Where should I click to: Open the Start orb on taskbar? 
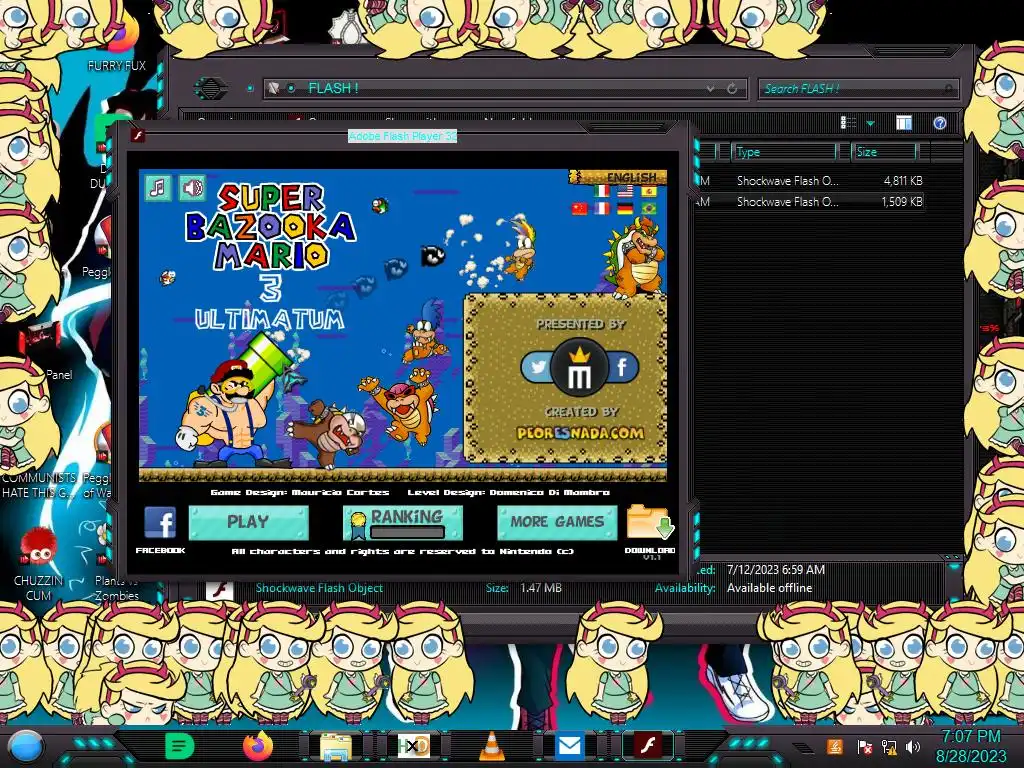coord(26,746)
